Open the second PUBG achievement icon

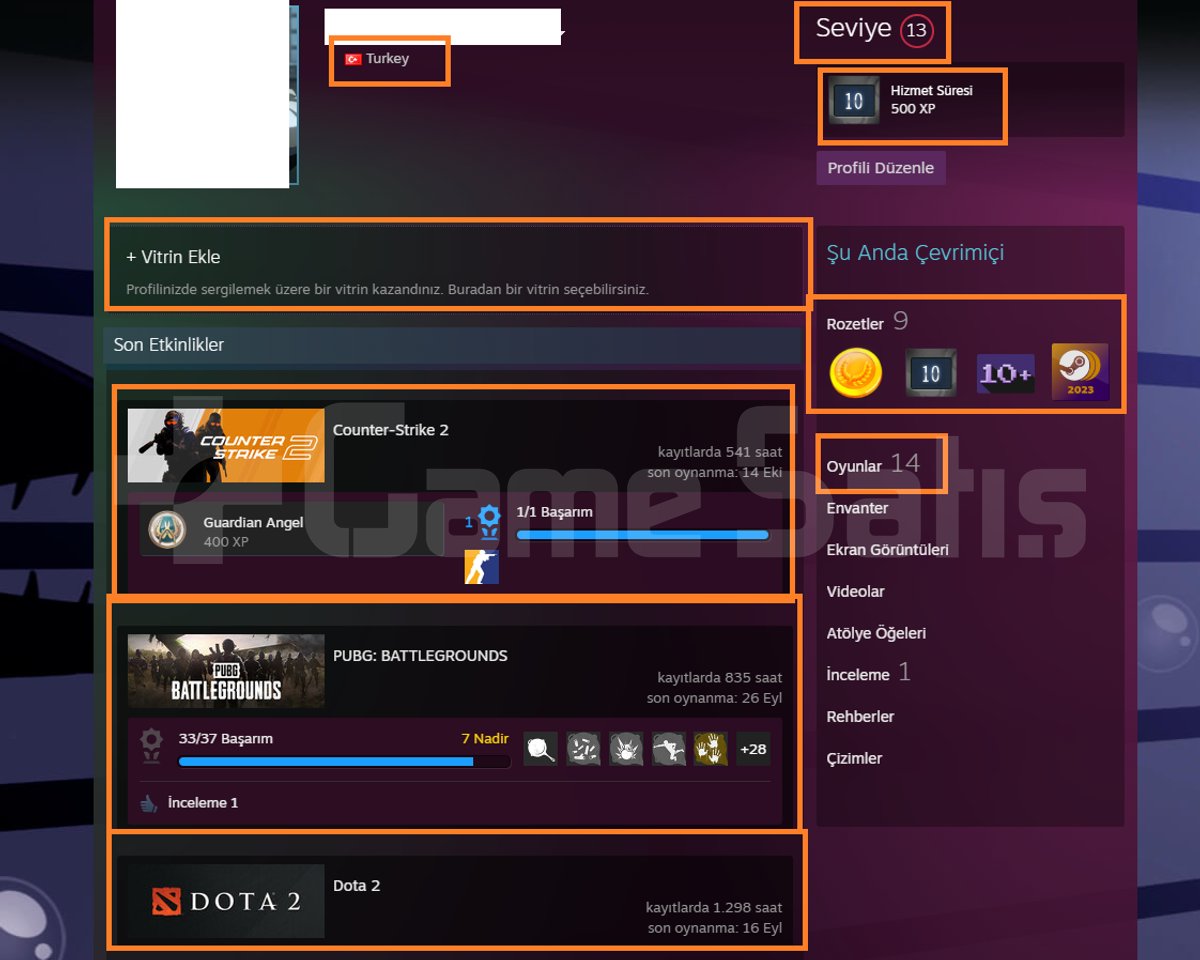583,748
